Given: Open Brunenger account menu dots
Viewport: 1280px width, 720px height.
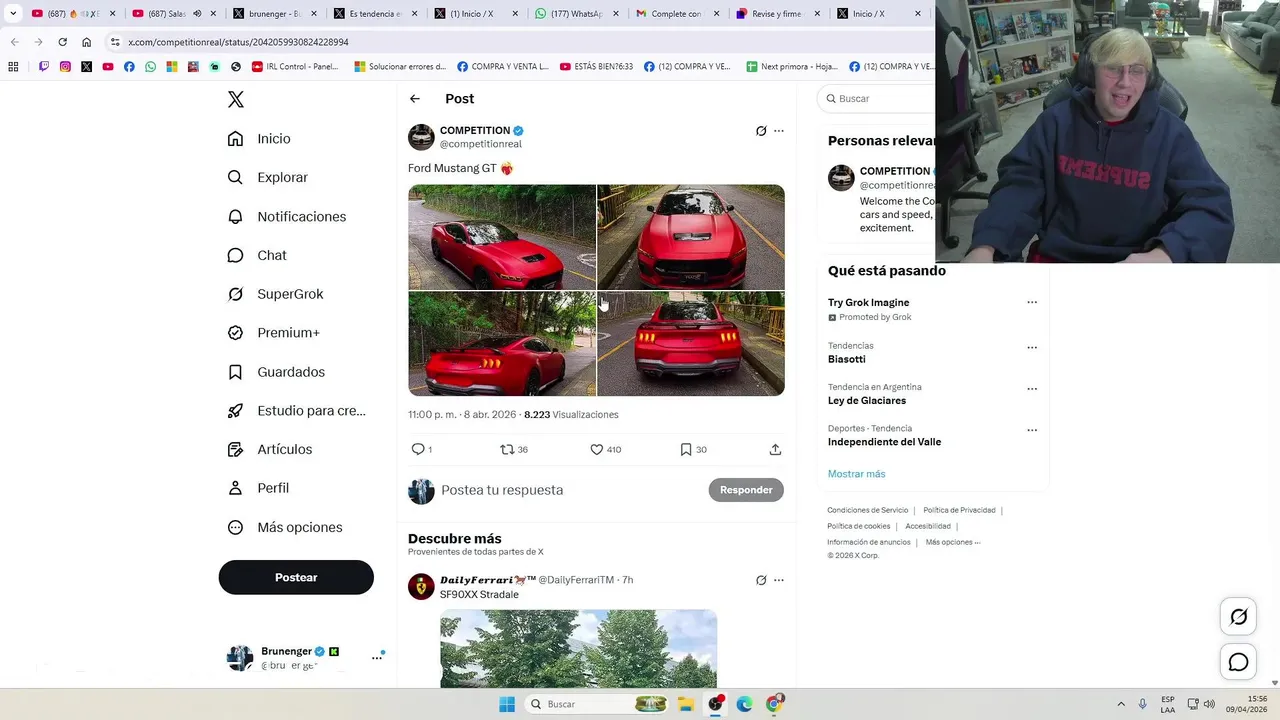Looking at the screenshot, I should (377, 657).
